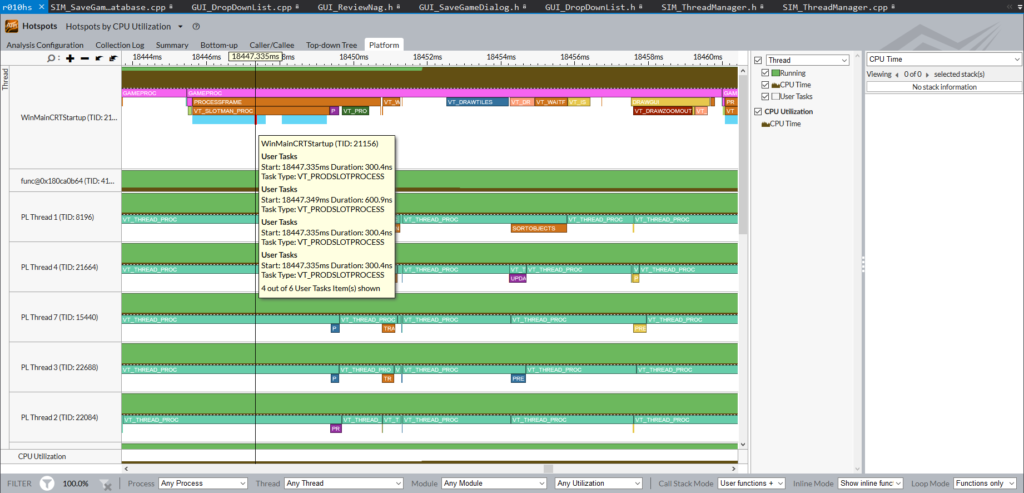
Task: Switch to Caller/Callee tab
Action: 272,45
